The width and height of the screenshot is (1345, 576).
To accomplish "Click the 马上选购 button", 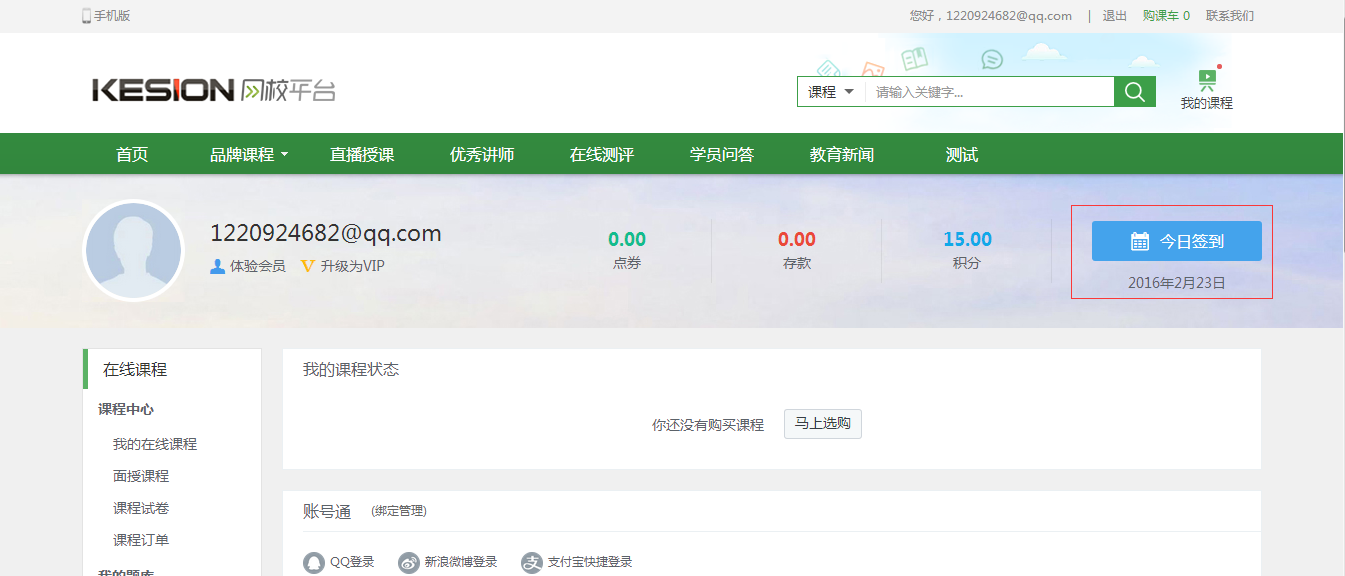I will coord(822,424).
